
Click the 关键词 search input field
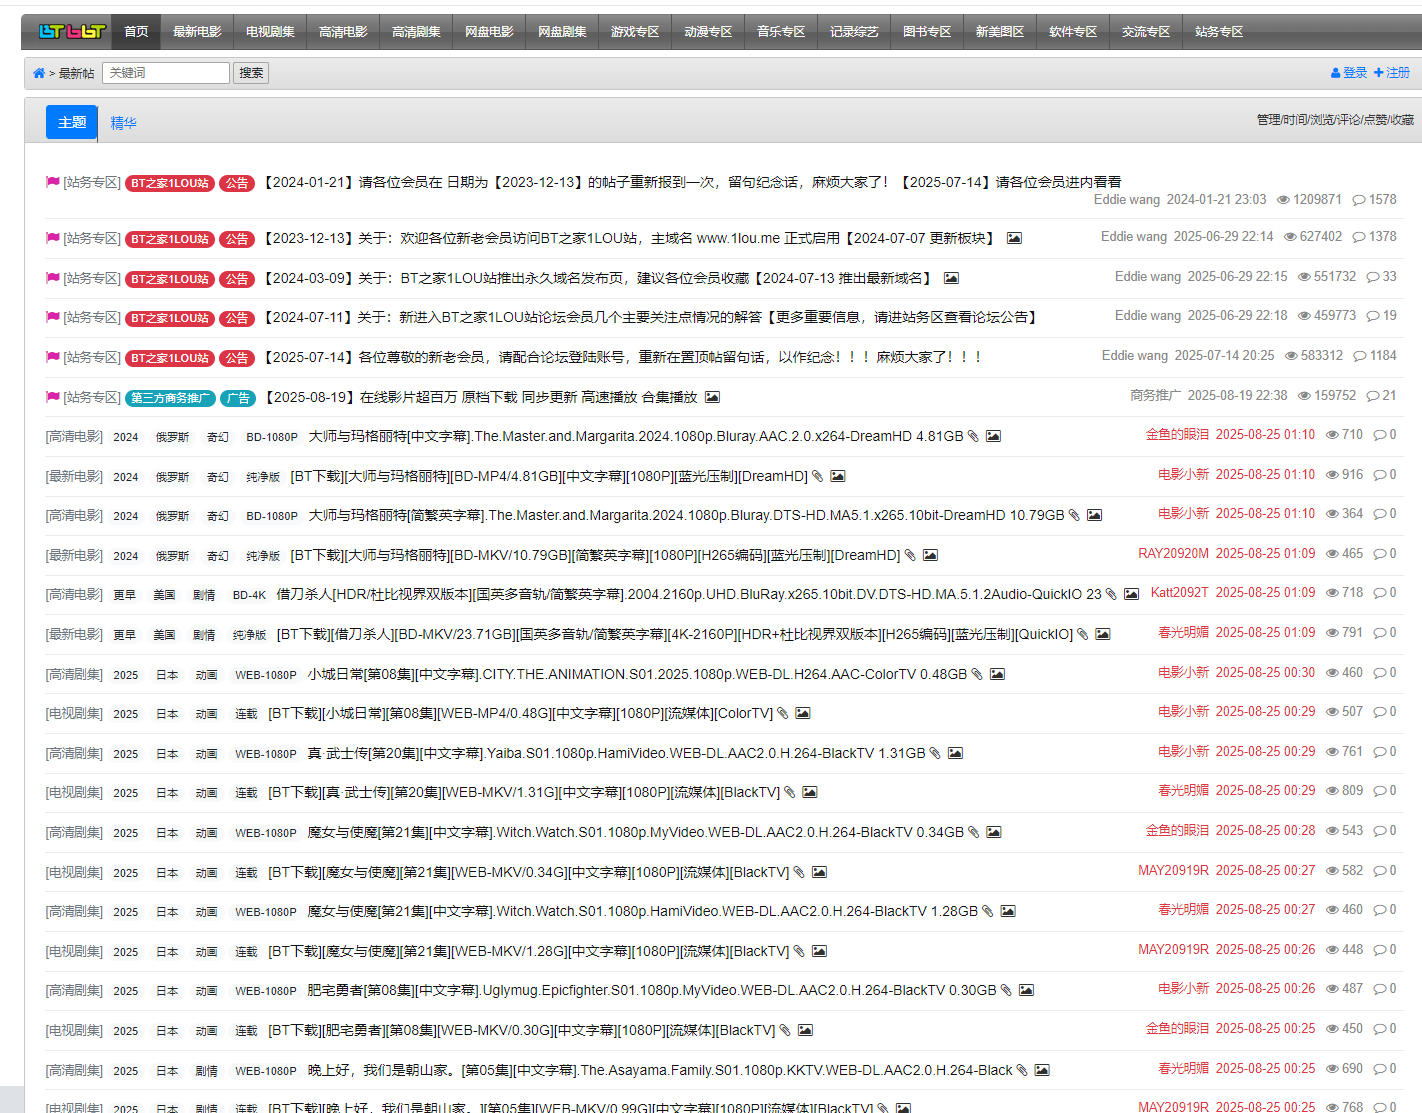tap(166, 73)
